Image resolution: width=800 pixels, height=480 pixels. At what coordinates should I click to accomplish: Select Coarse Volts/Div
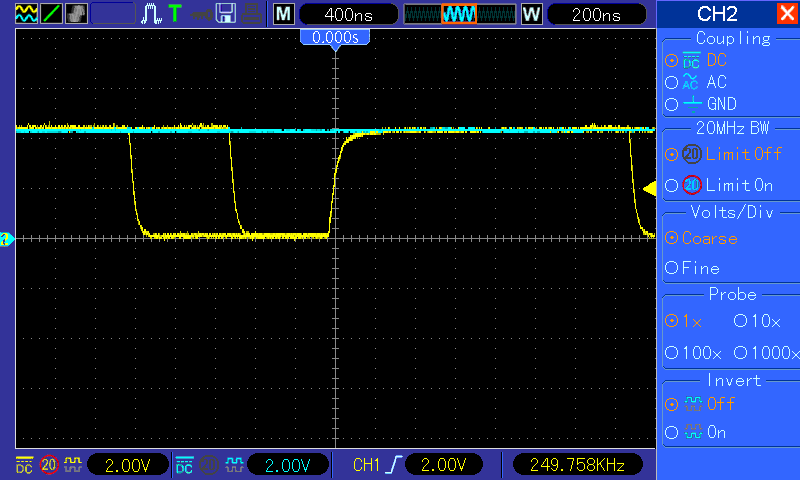(701, 238)
